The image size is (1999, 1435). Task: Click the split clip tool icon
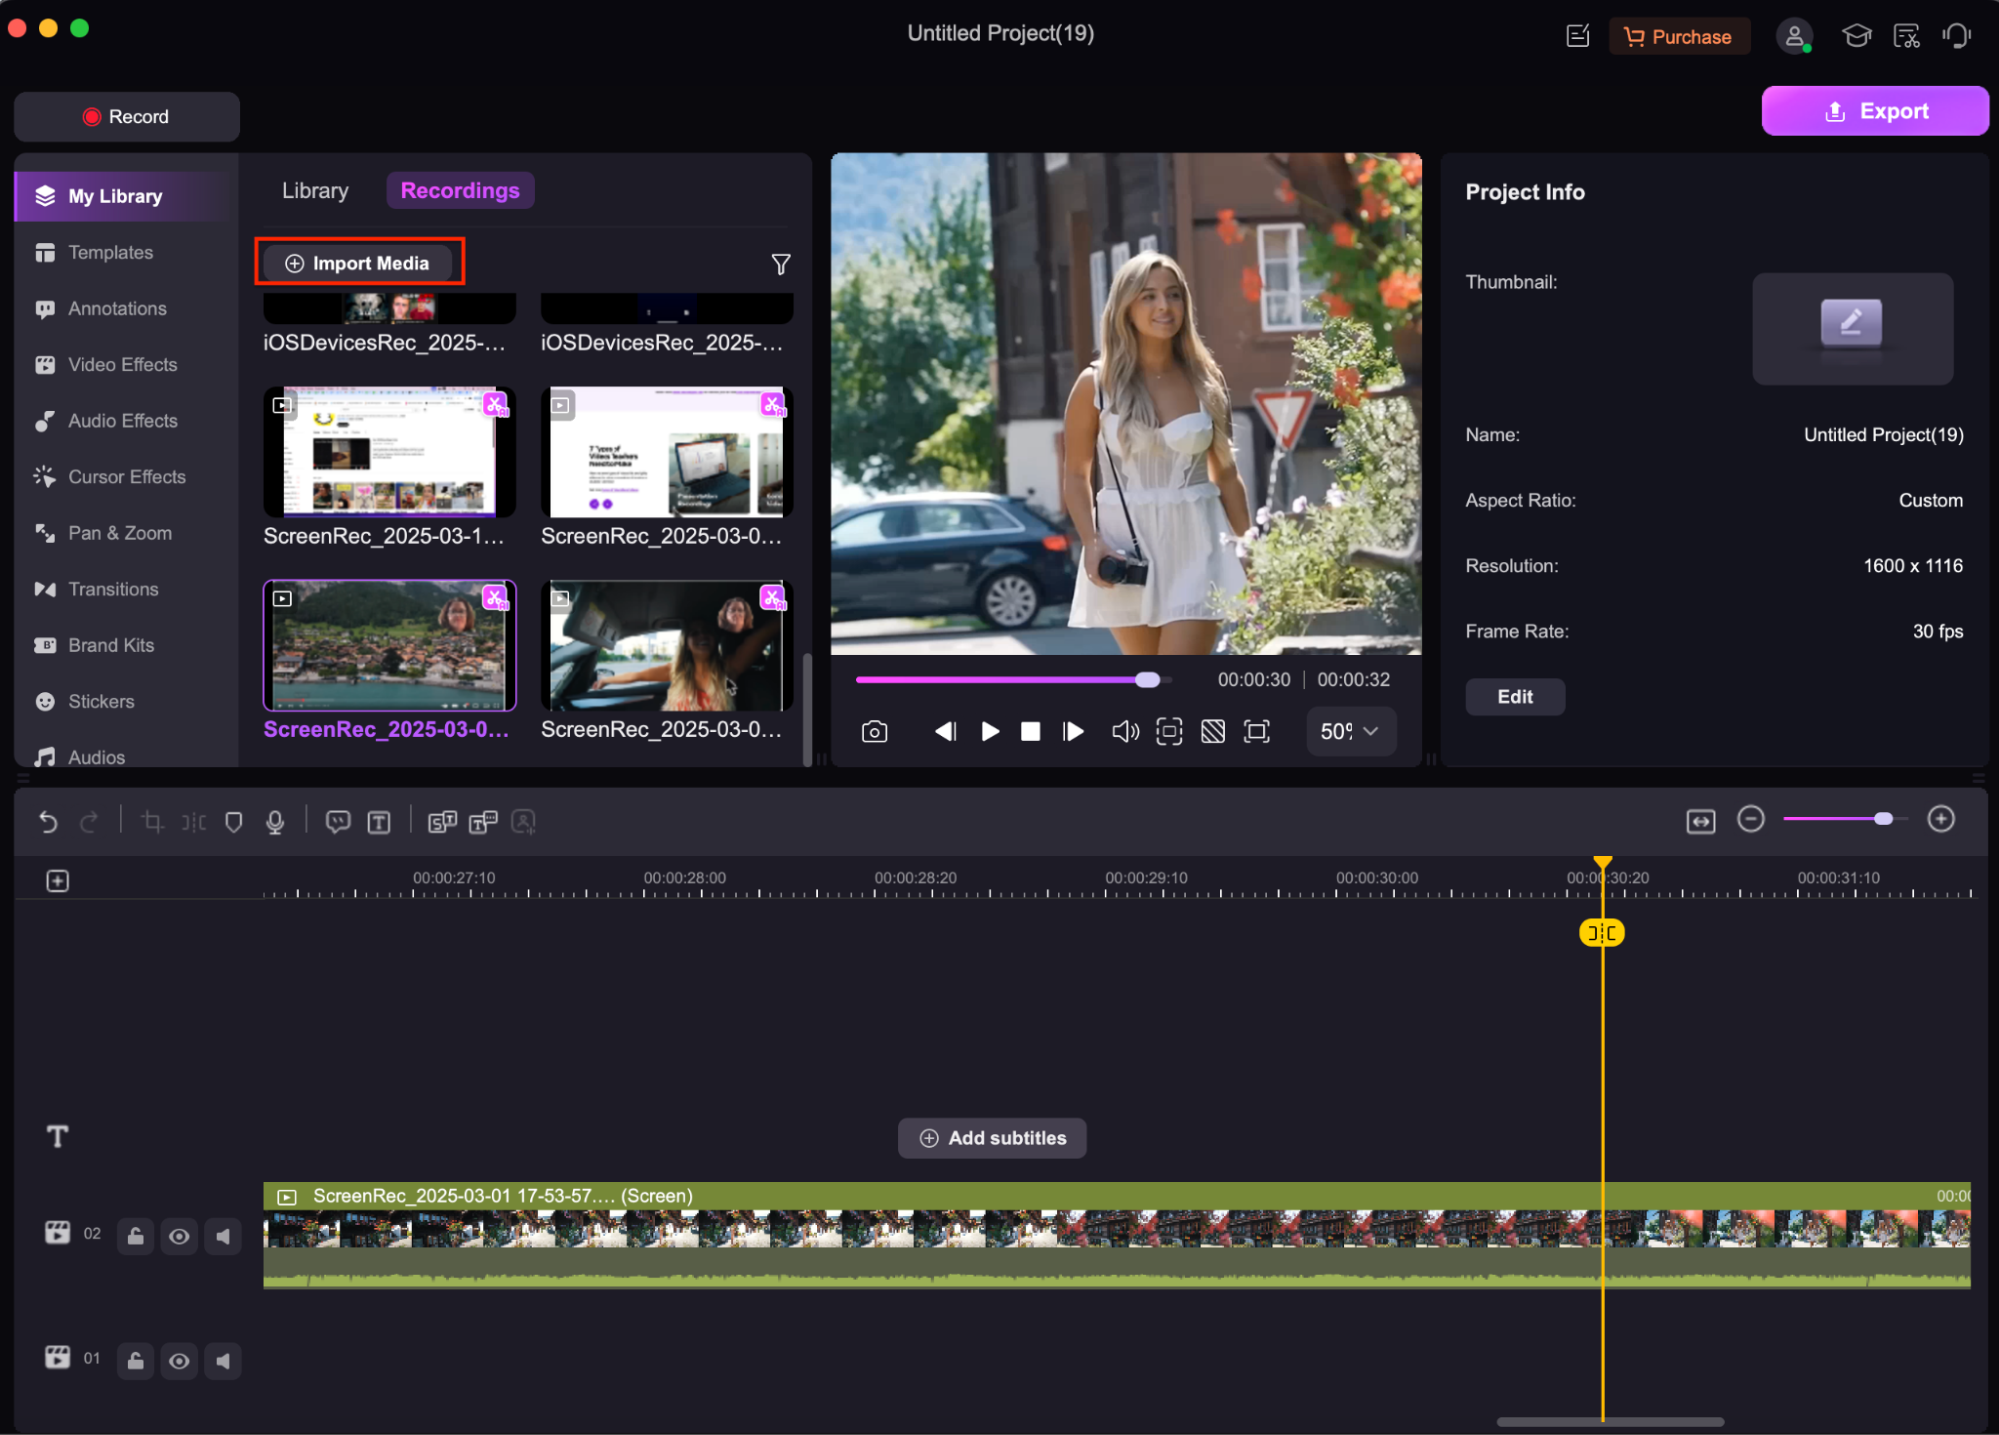193,822
